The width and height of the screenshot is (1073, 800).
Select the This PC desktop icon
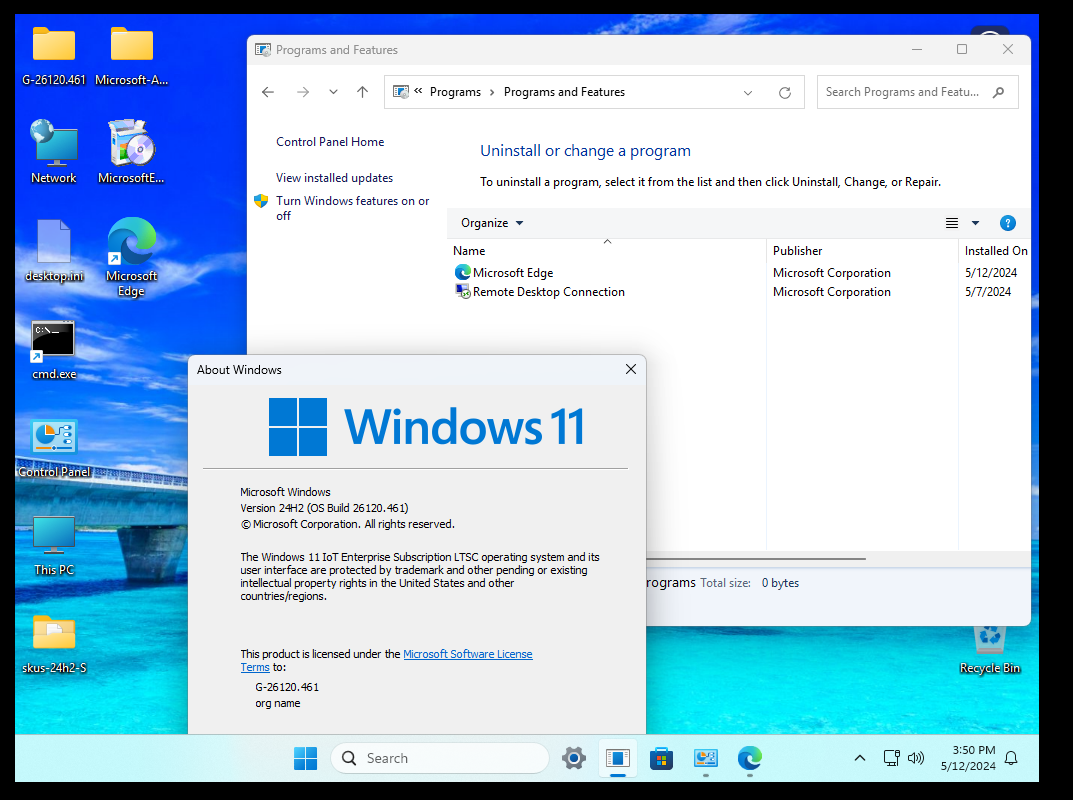53,546
